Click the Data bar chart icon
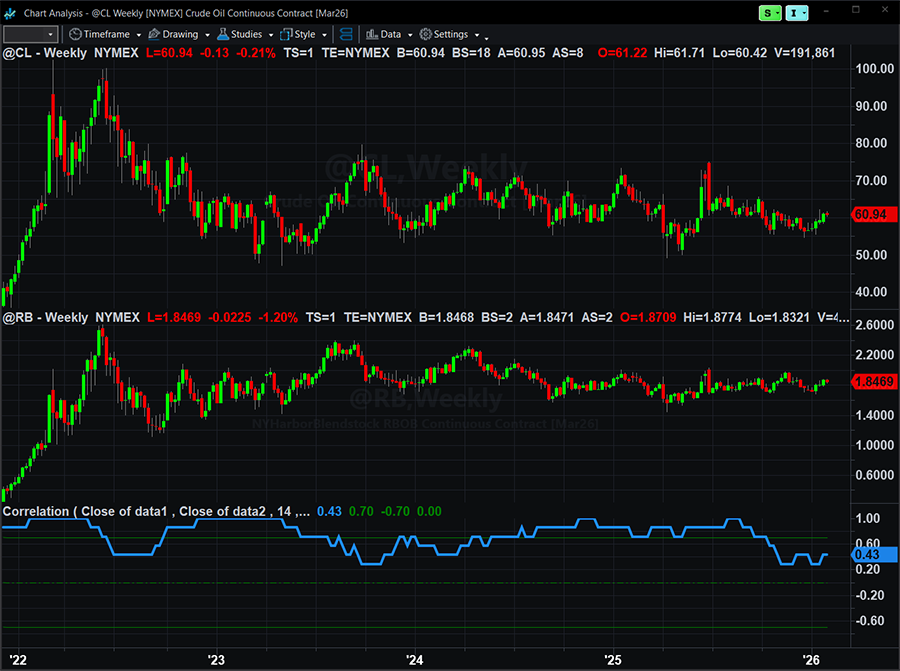900x671 pixels. pos(371,34)
